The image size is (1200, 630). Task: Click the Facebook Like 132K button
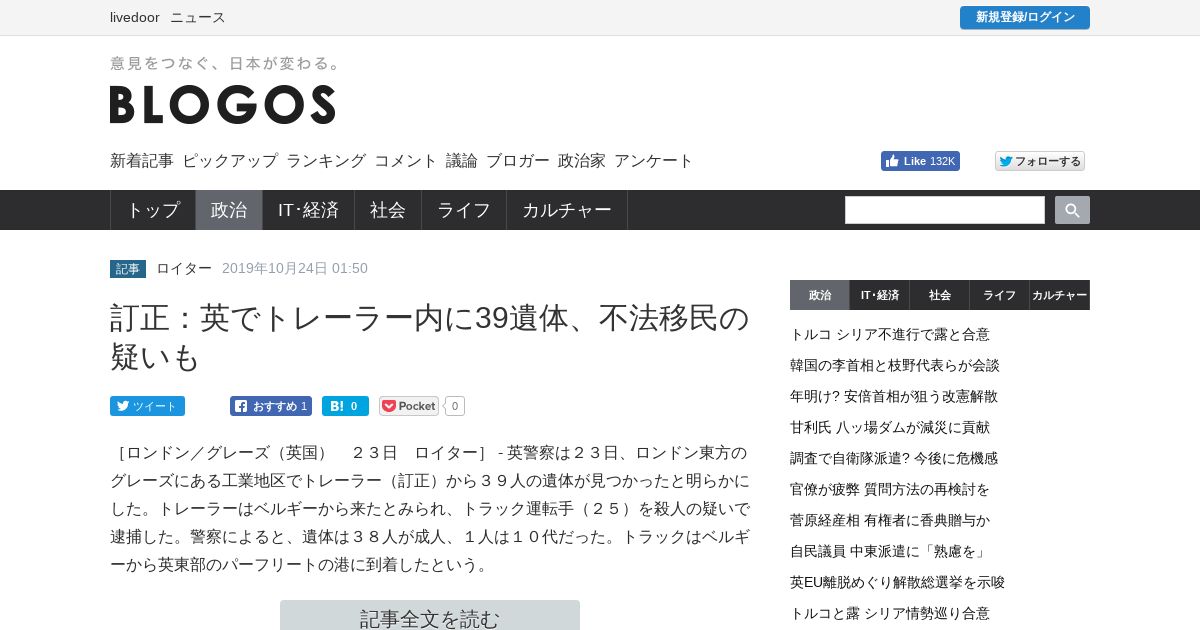tap(920, 161)
